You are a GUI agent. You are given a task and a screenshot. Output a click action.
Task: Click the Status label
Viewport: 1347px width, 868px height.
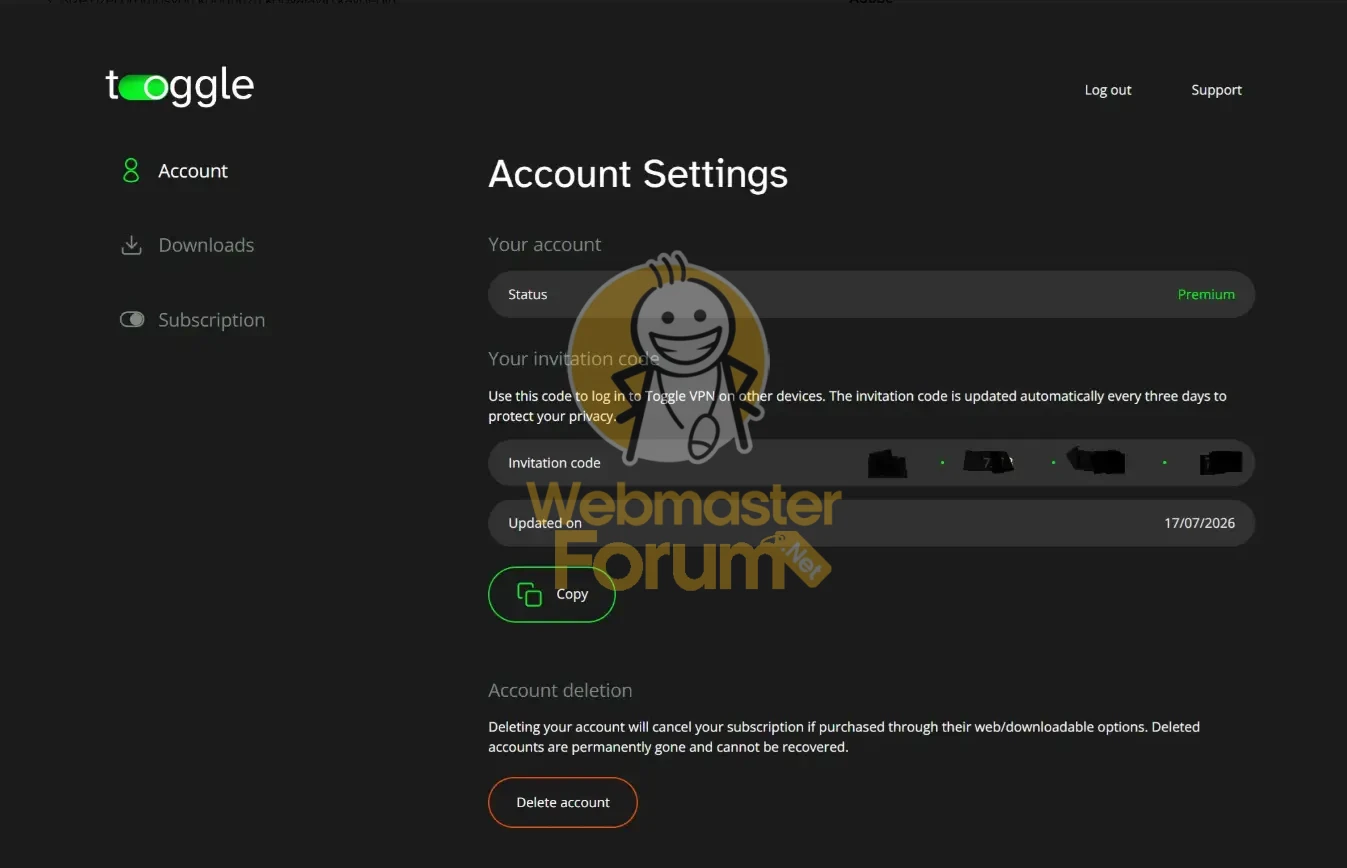point(527,294)
